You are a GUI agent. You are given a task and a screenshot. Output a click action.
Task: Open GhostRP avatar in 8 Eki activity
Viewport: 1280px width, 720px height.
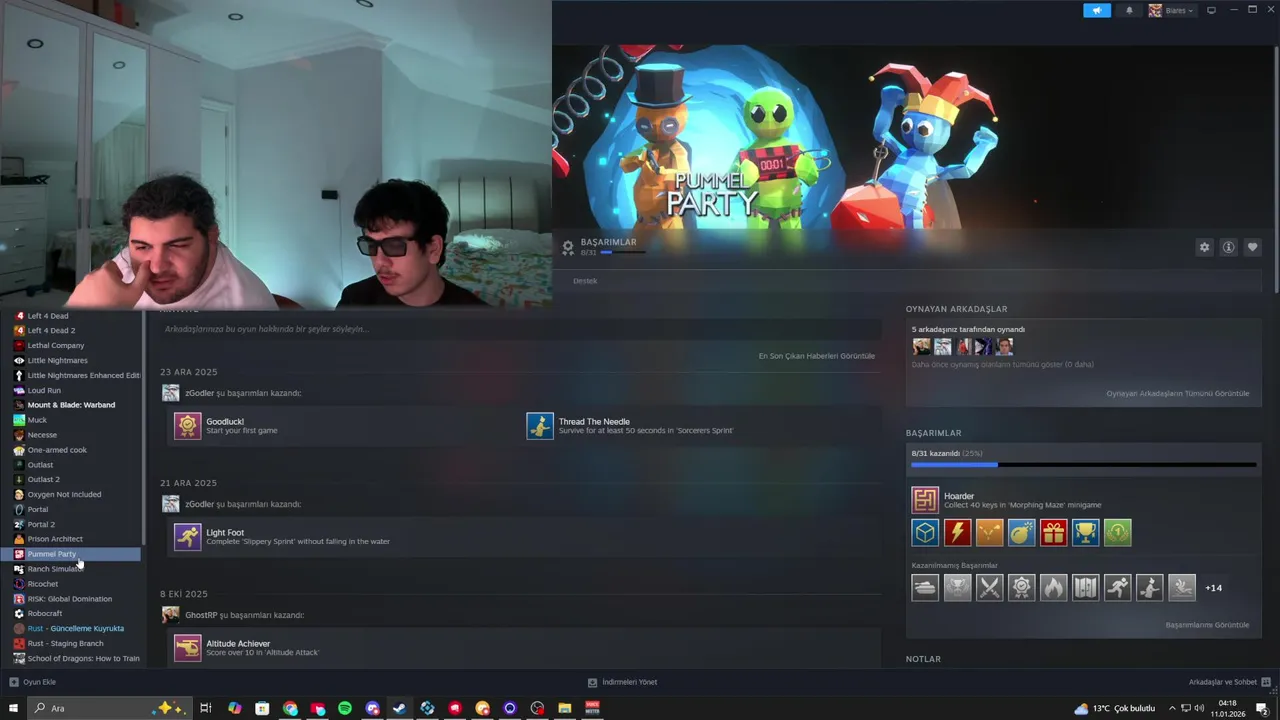click(x=171, y=615)
